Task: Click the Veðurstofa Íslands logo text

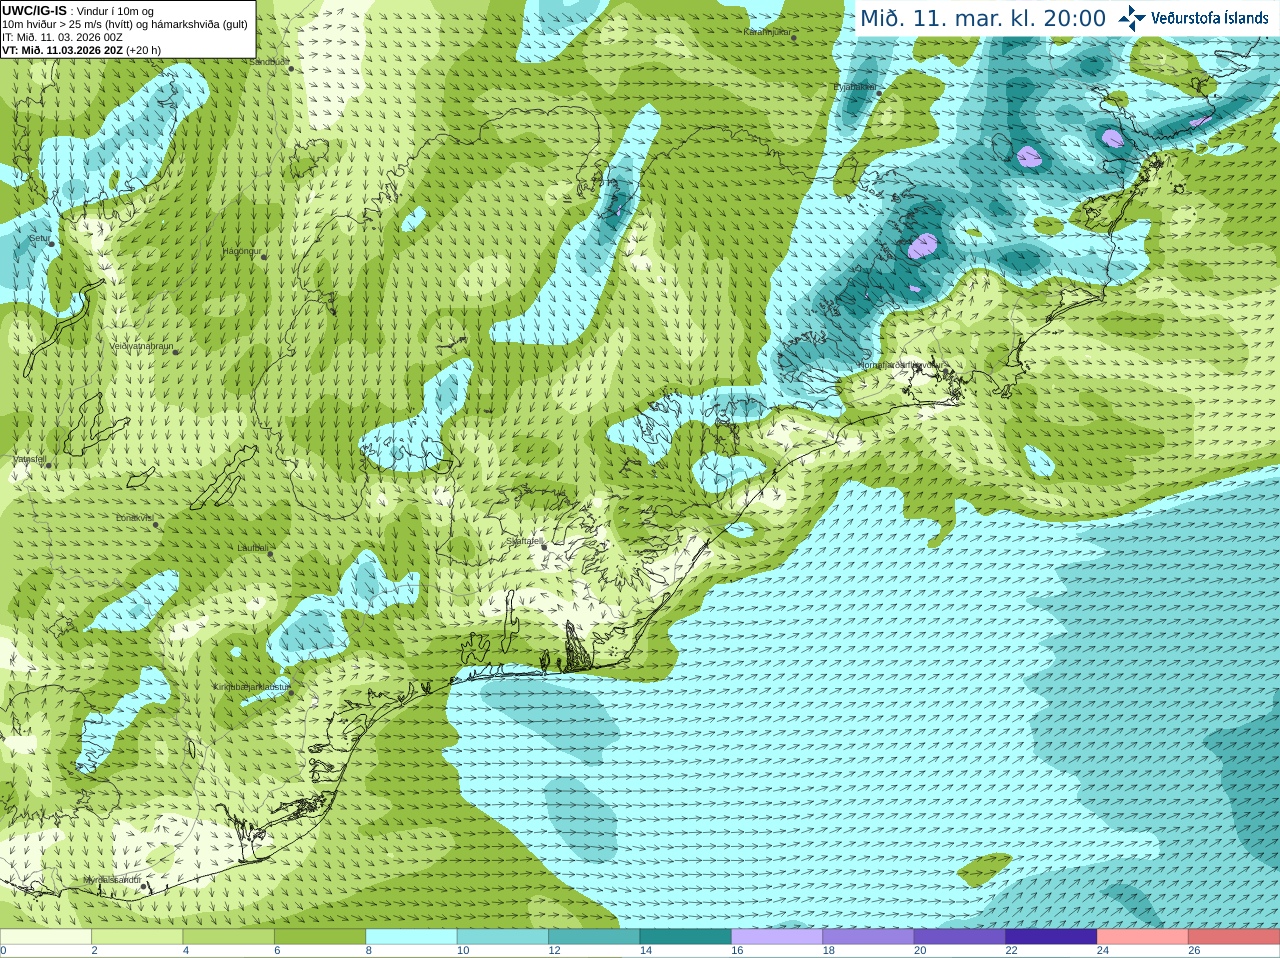Action: pyautogui.click(x=1210, y=18)
